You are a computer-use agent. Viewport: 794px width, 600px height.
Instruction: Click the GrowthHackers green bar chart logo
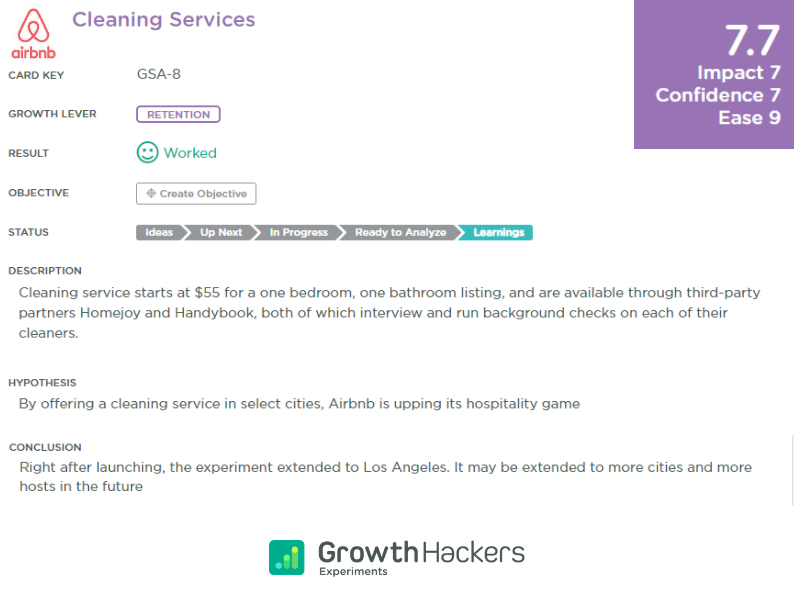[287, 557]
